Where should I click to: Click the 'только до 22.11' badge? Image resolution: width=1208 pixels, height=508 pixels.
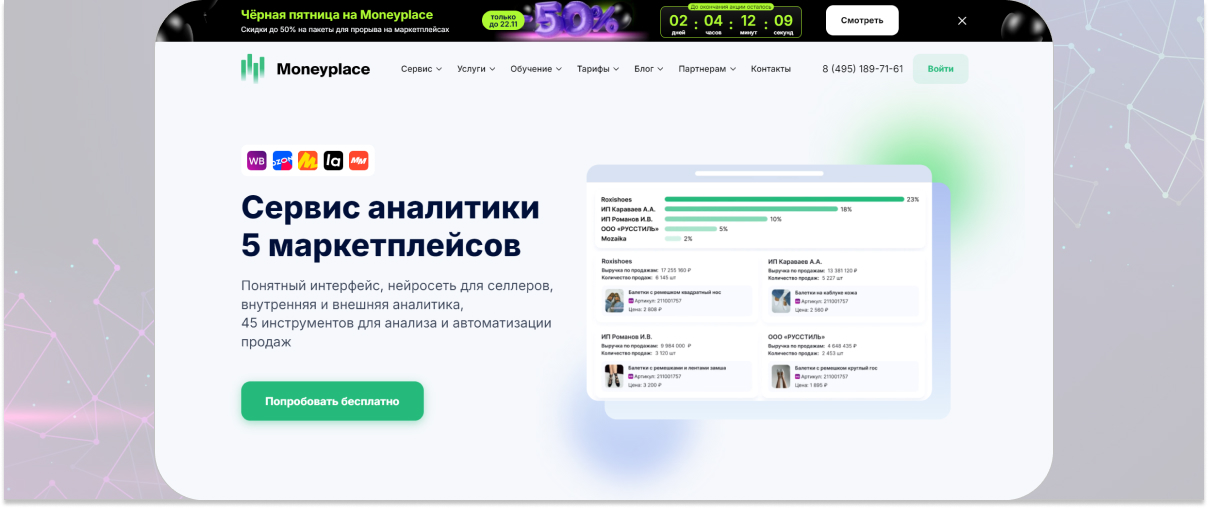(x=503, y=20)
